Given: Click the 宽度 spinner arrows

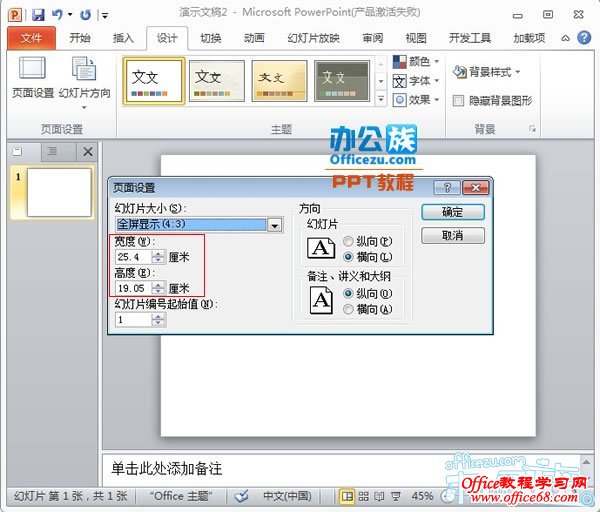Looking at the screenshot, I should click(x=158, y=257).
